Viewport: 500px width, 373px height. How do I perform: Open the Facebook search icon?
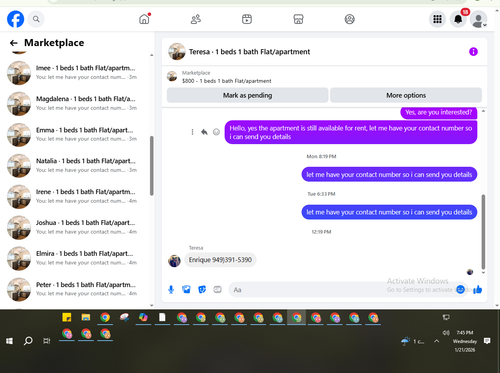pyautogui.click(x=36, y=19)
